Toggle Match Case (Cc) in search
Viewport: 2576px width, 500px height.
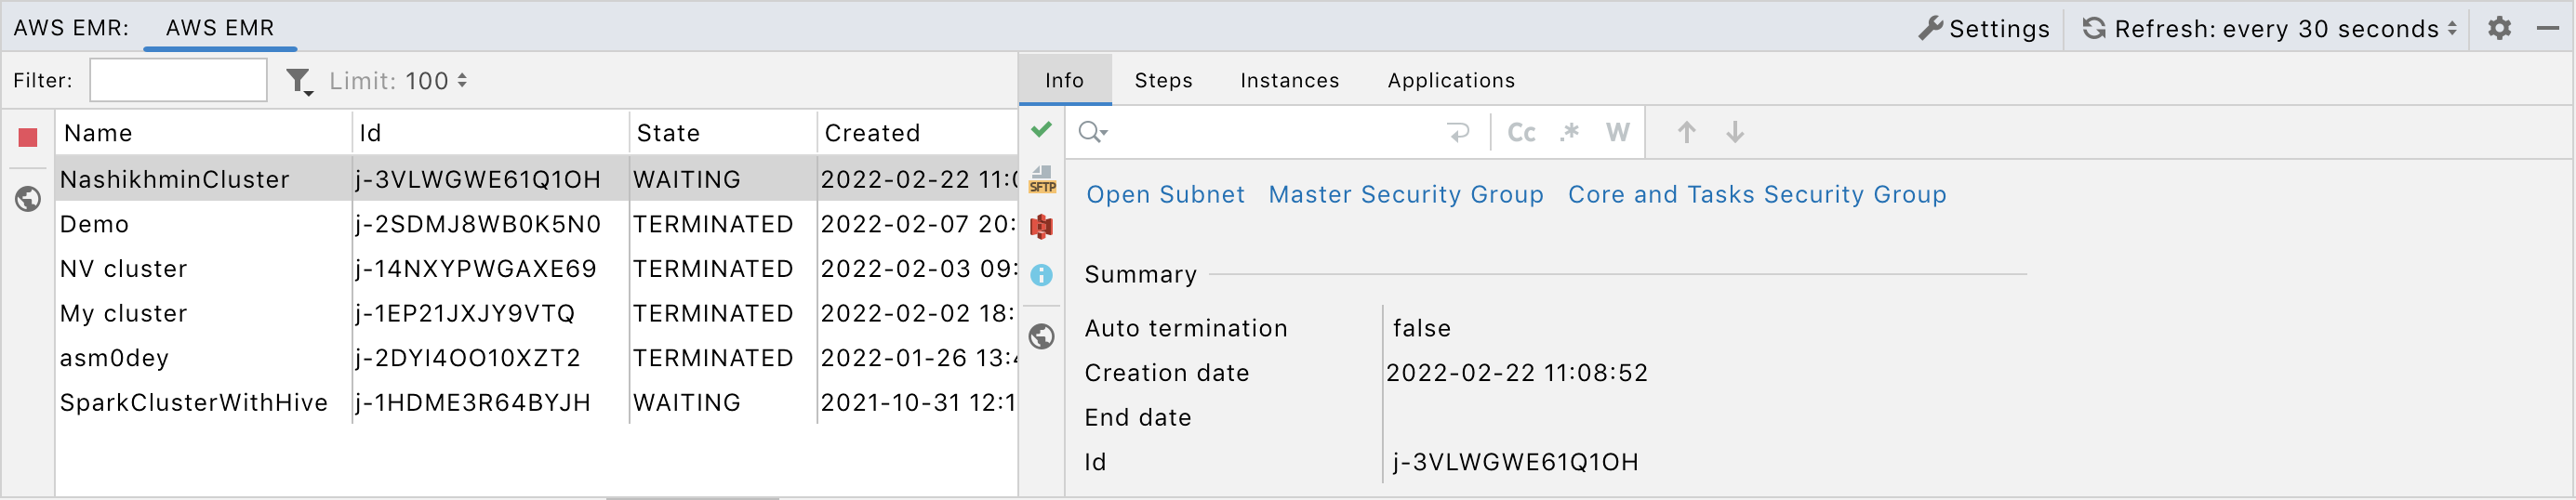(x=1521, y=132)
